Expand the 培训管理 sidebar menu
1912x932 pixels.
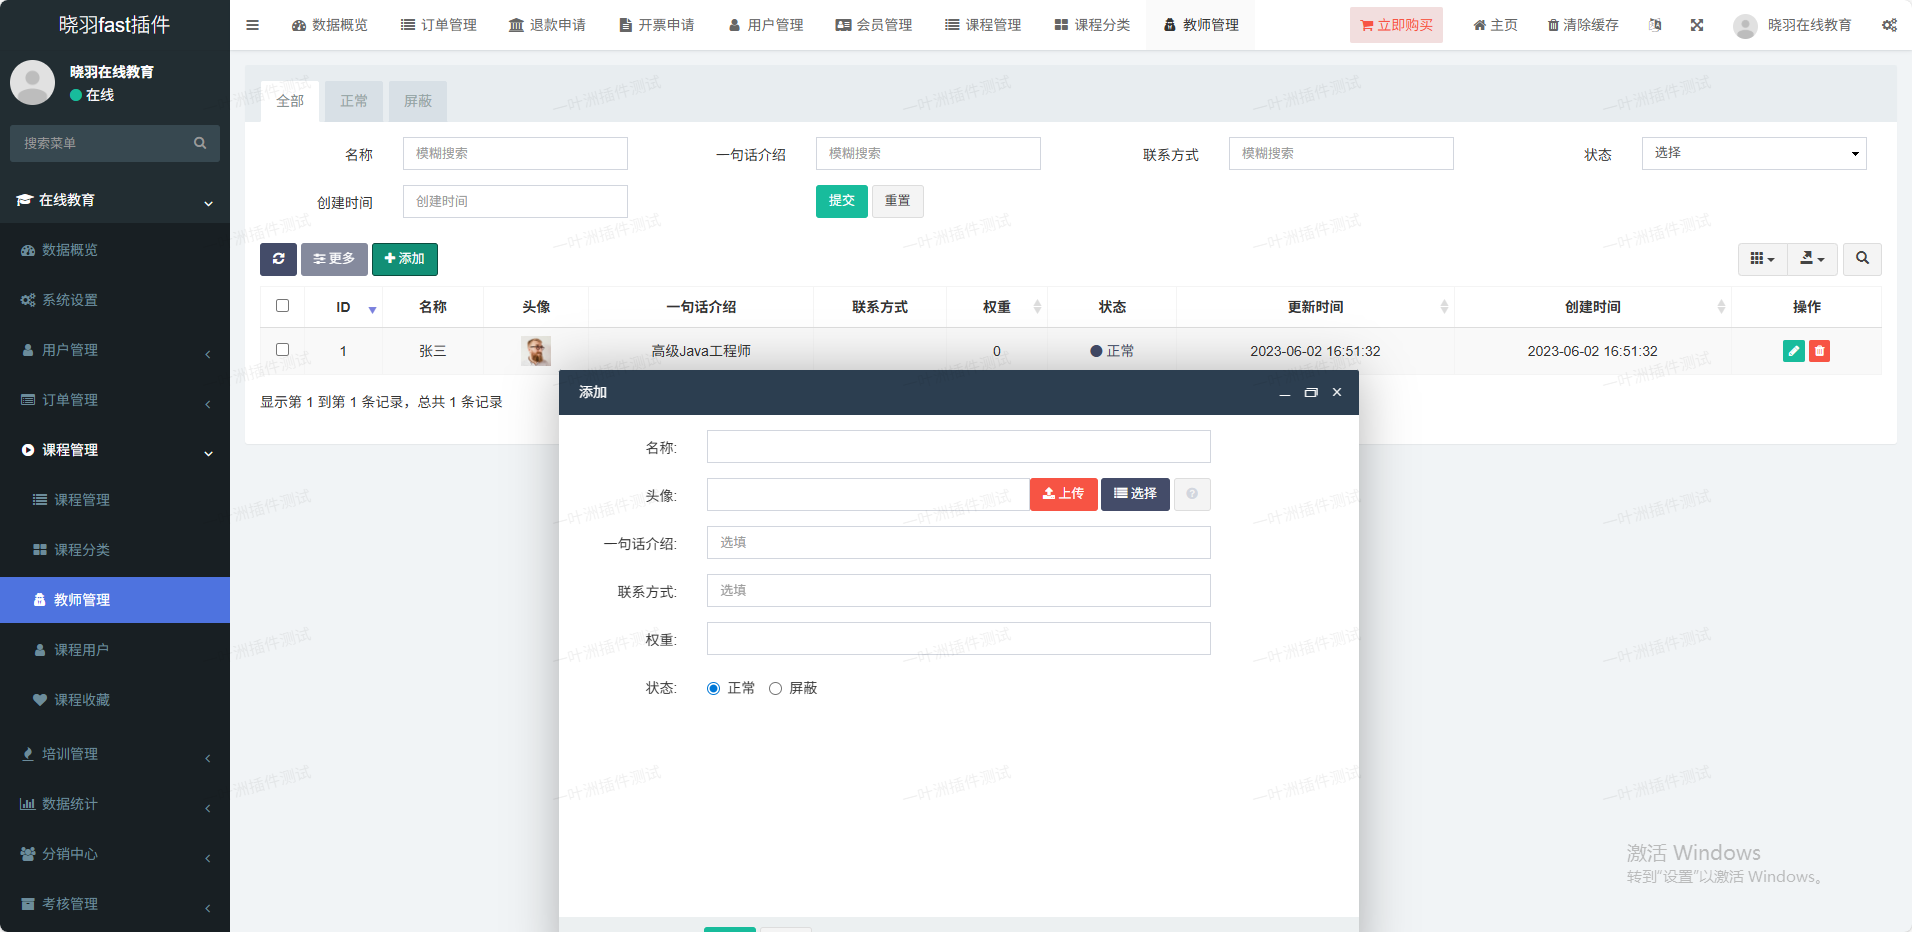115,754
